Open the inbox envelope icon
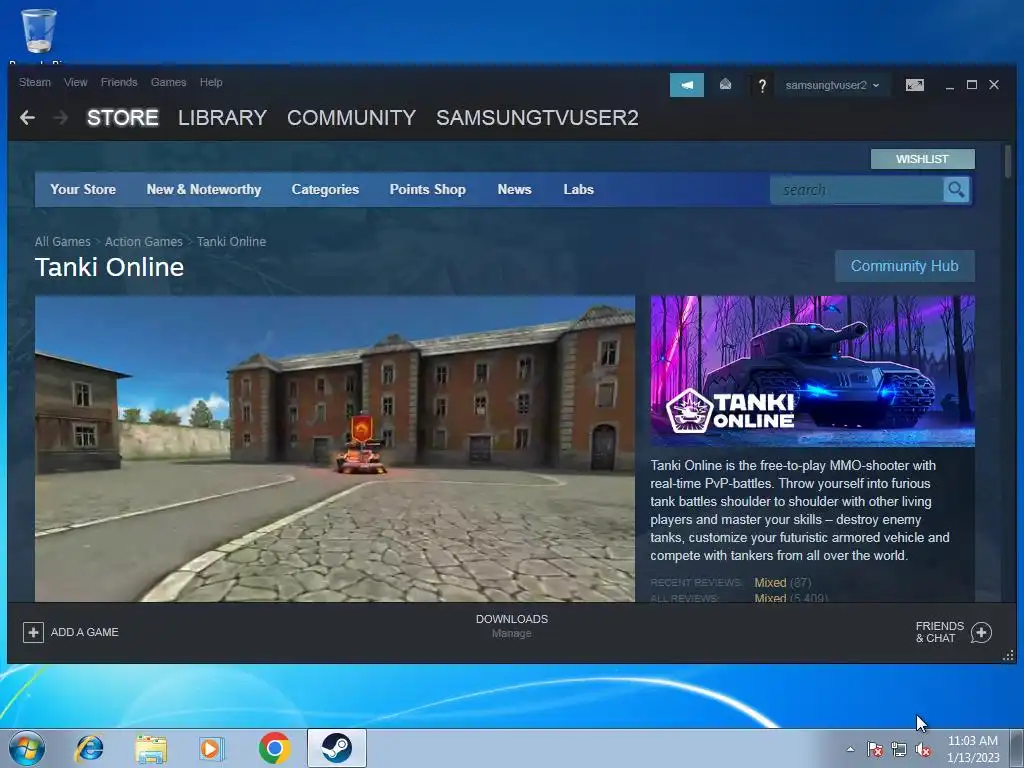1024x768 pixels. [725, 85]
